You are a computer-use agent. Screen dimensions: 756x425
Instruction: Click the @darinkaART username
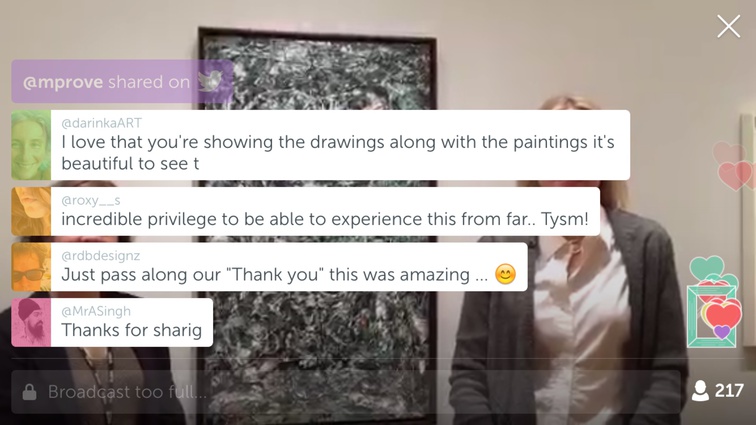[x=101, y=123]
